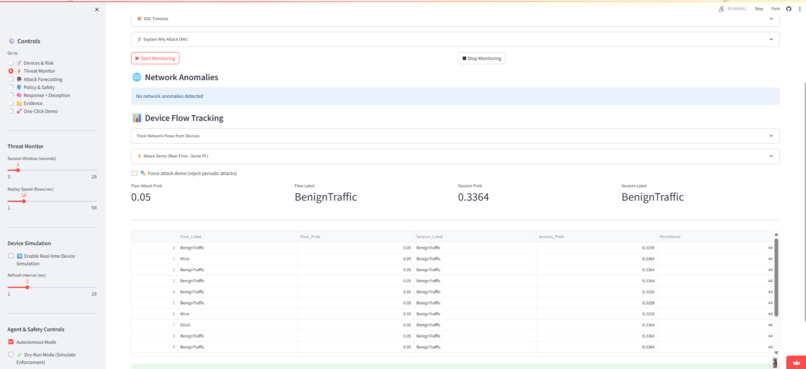
Task: Click the Mirai cell in row 1
Action: click(x=237, y=259)
